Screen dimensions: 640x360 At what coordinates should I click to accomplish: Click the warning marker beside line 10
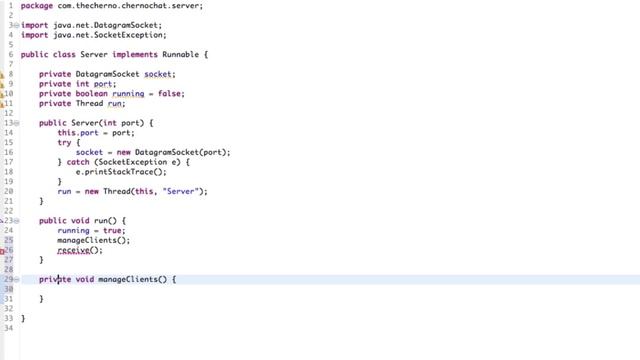[x=2, y=94]
